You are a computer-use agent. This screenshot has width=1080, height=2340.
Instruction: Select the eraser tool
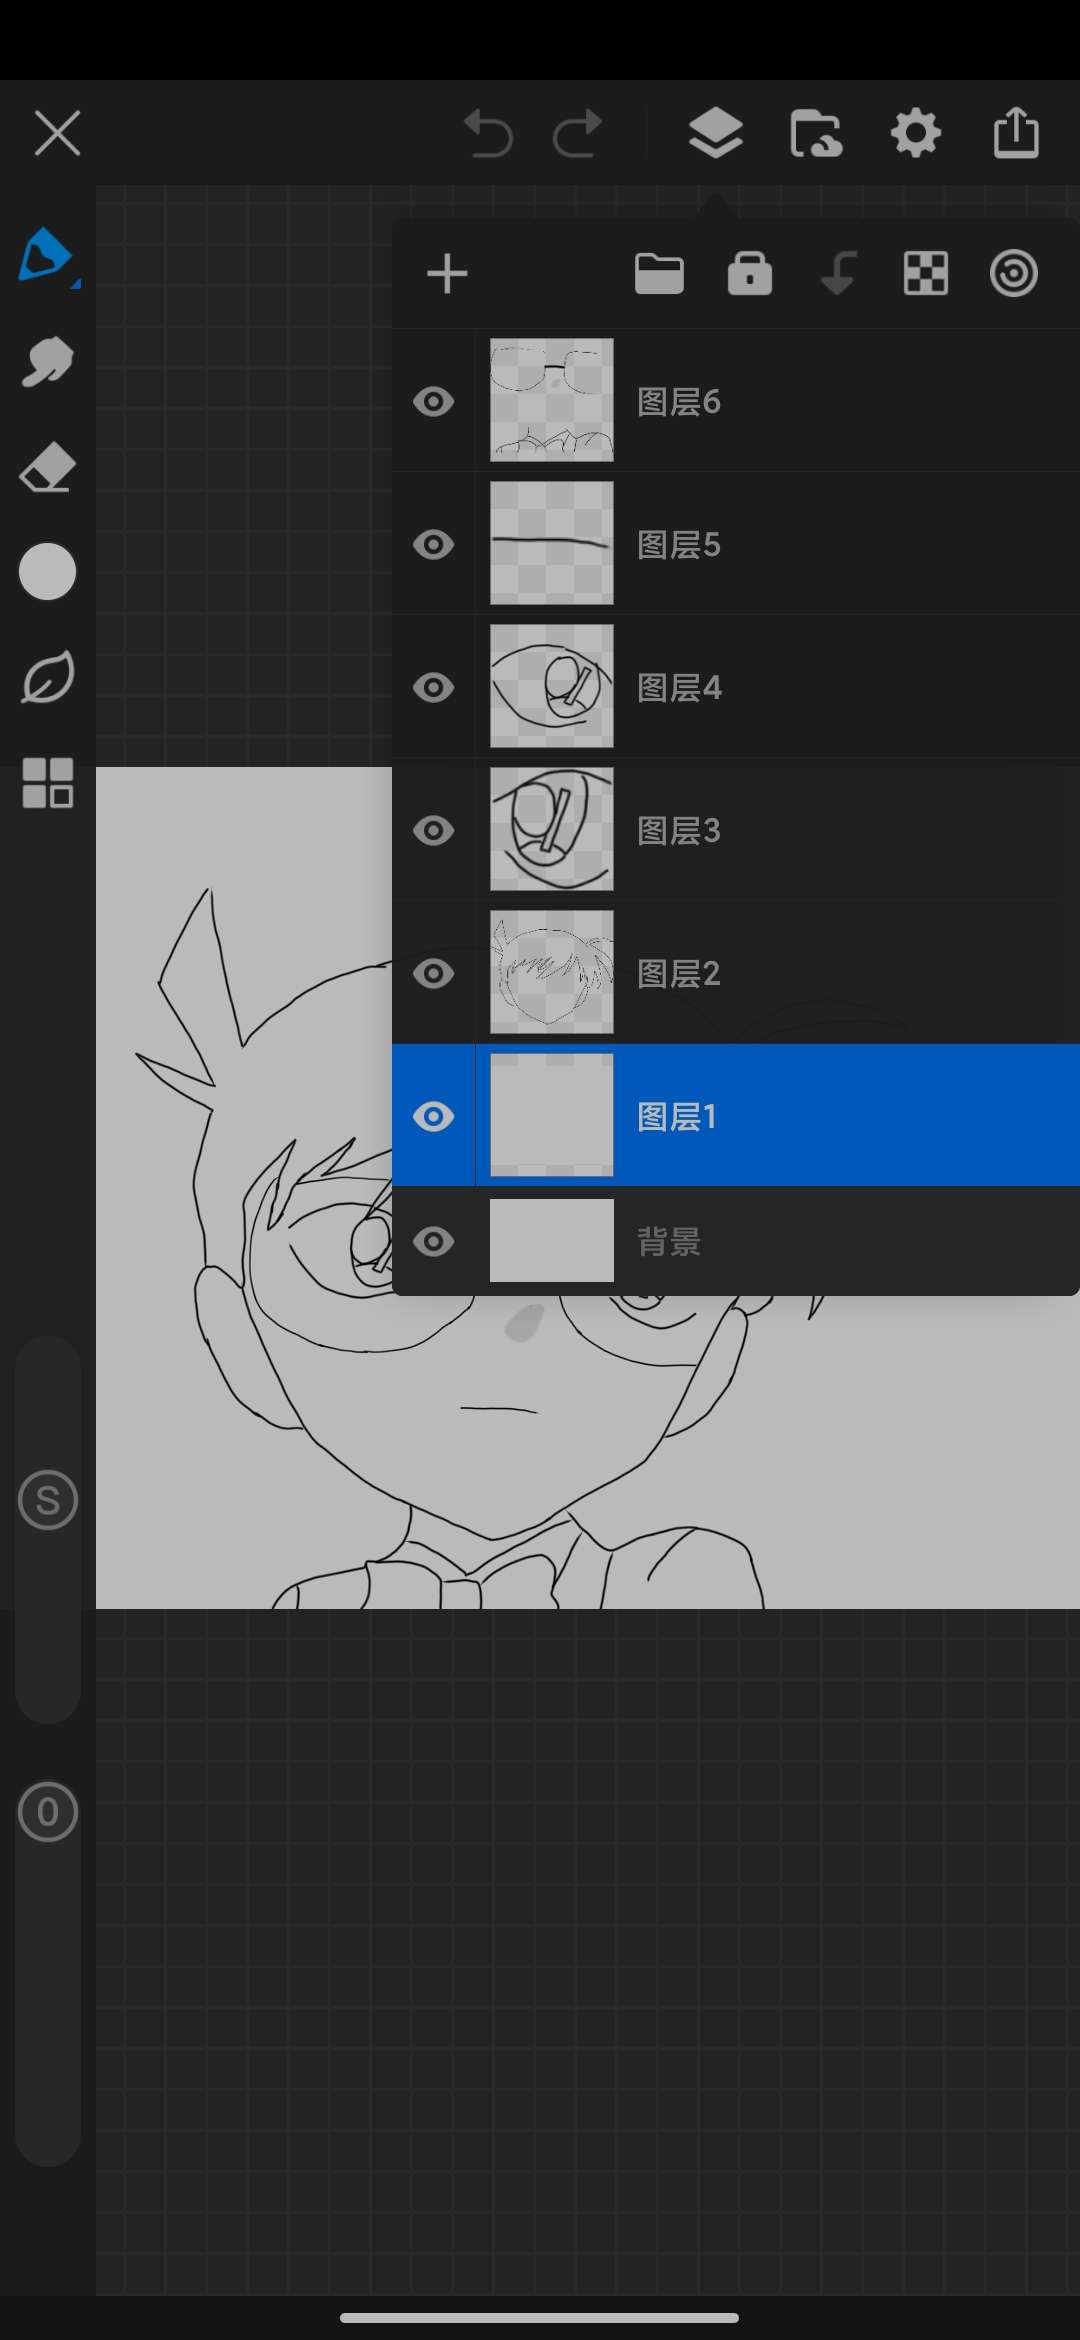[47, 467]
